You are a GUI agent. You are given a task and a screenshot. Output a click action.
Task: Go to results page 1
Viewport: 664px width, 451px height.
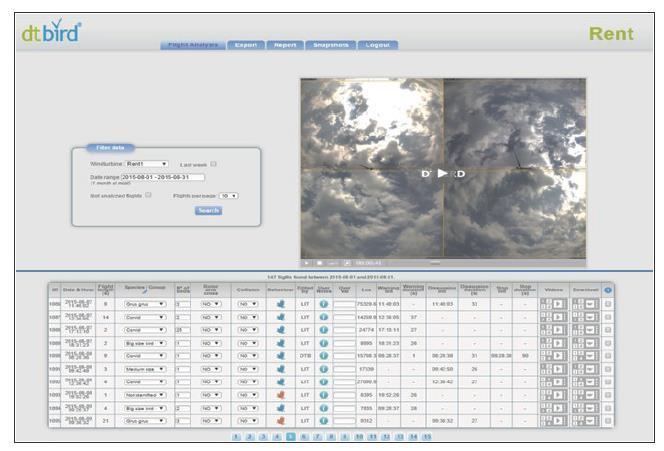pos(236,437)
